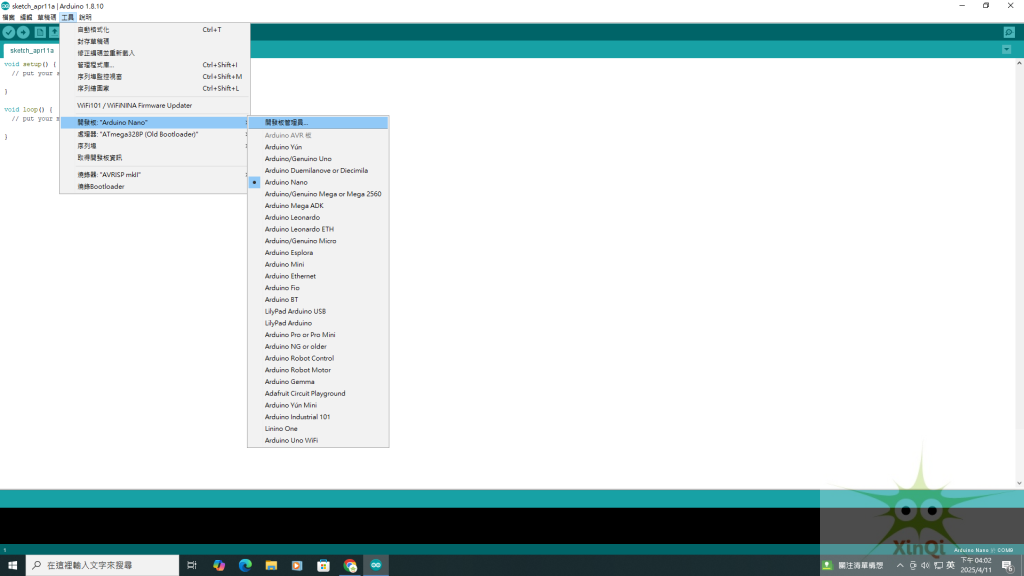Pick Arduino Uno WiFi board
The height and width of the screenshot is (576, 1024).
tap(318, 441)
